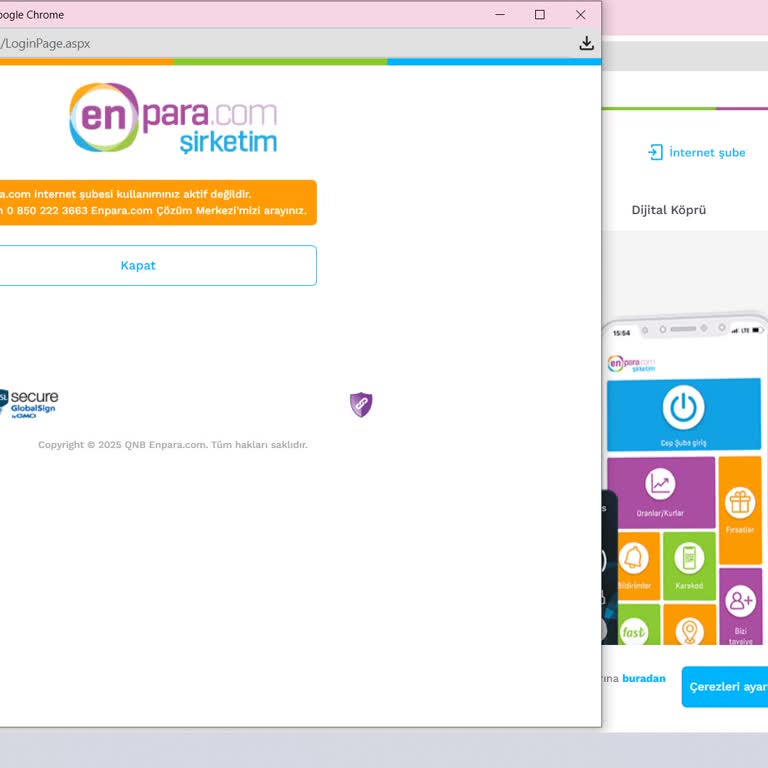Viewport: 768px width, 768px height.
Task: Maximize the Chrome popup window
Action: pos(540,15)
